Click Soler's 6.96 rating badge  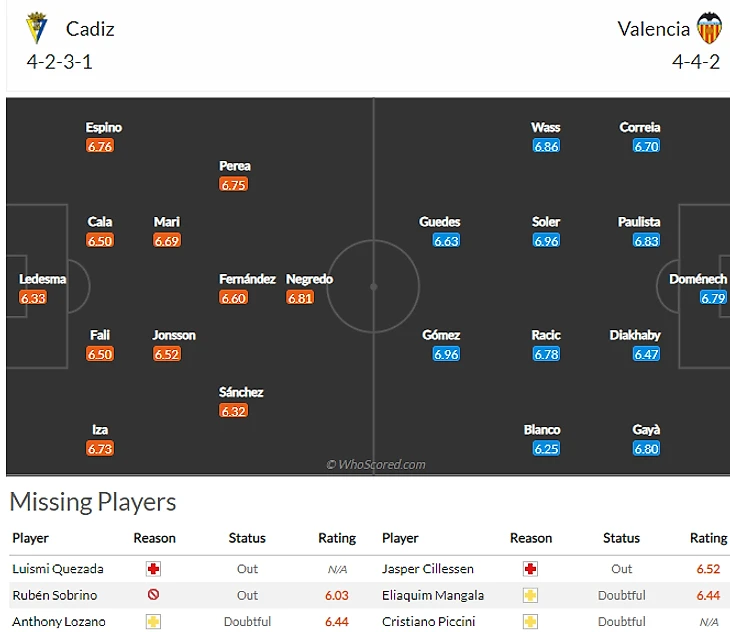546,241
